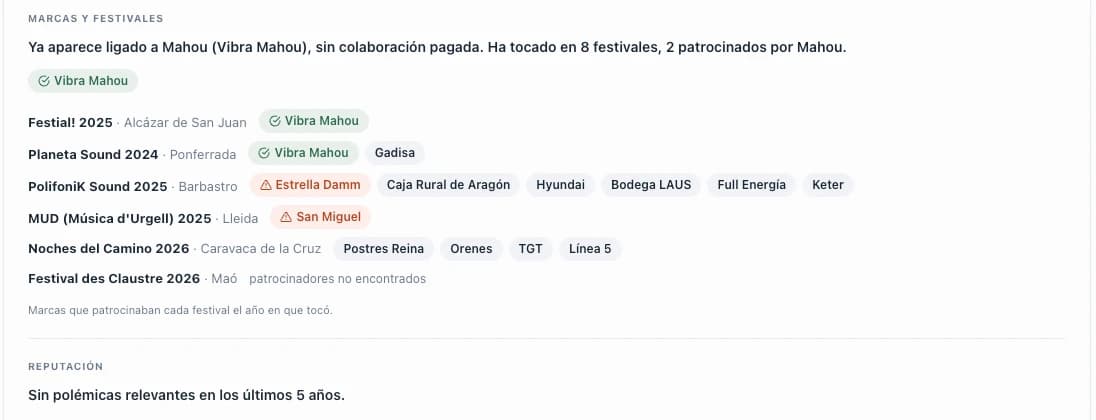Click the Festival des Claustre 2026 title
This screenshot has width=1096, height=420.
(114, 279)
